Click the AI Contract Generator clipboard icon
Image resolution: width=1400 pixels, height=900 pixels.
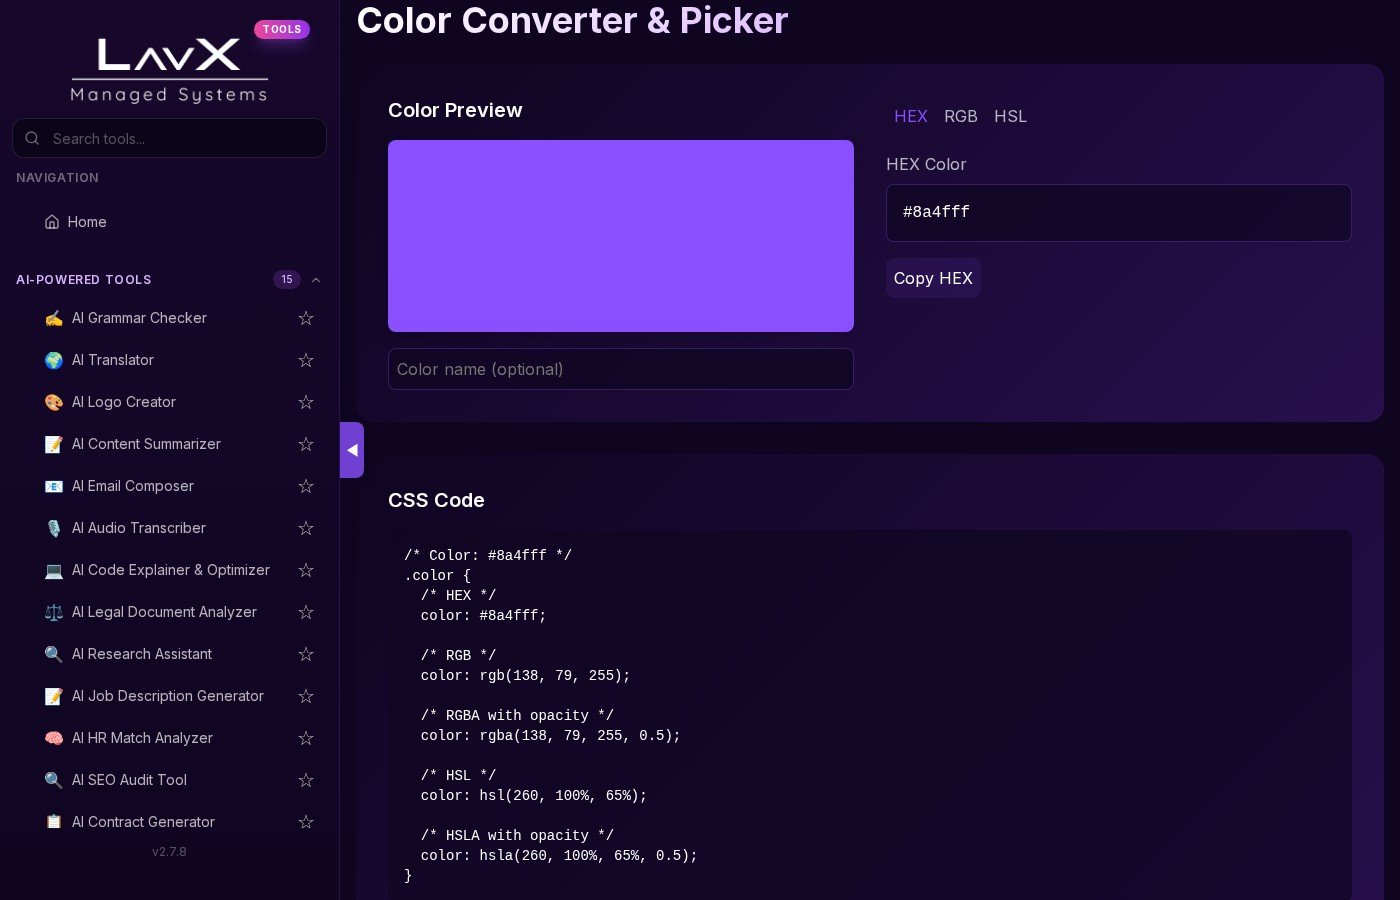pyautogui.click(x=54, y=822)
